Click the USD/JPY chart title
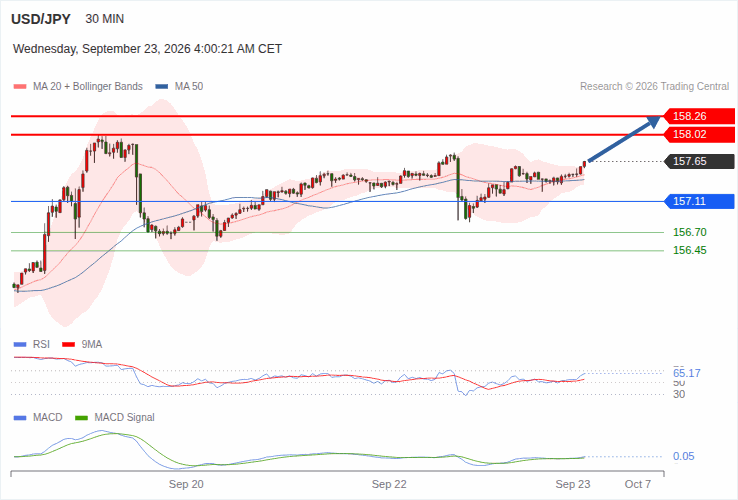 pos(41,19)
